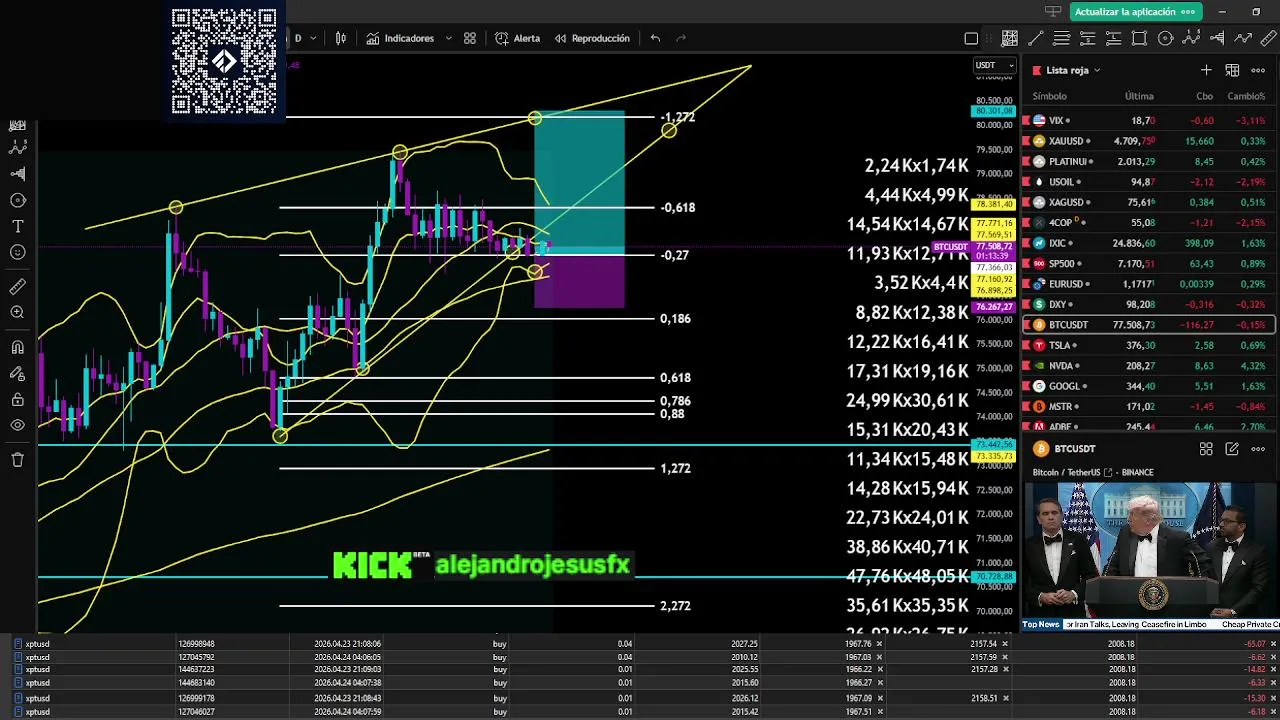
Task: Click the Alerta button
Action: (517, 38)
